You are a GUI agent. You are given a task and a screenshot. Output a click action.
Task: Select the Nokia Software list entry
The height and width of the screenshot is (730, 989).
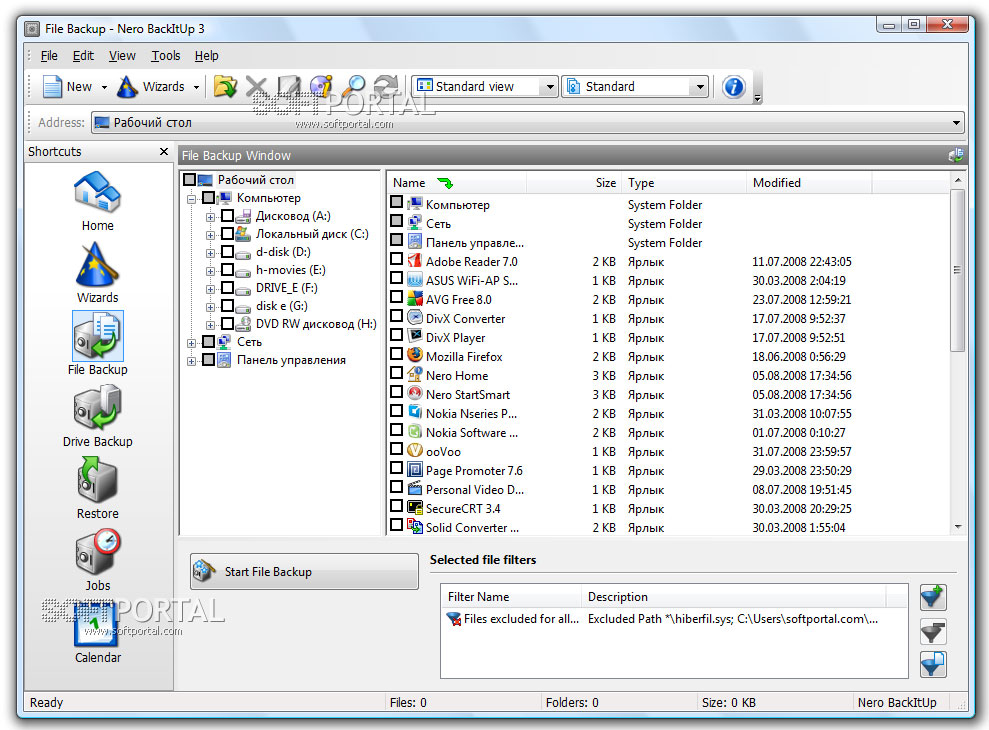[472, 433]
